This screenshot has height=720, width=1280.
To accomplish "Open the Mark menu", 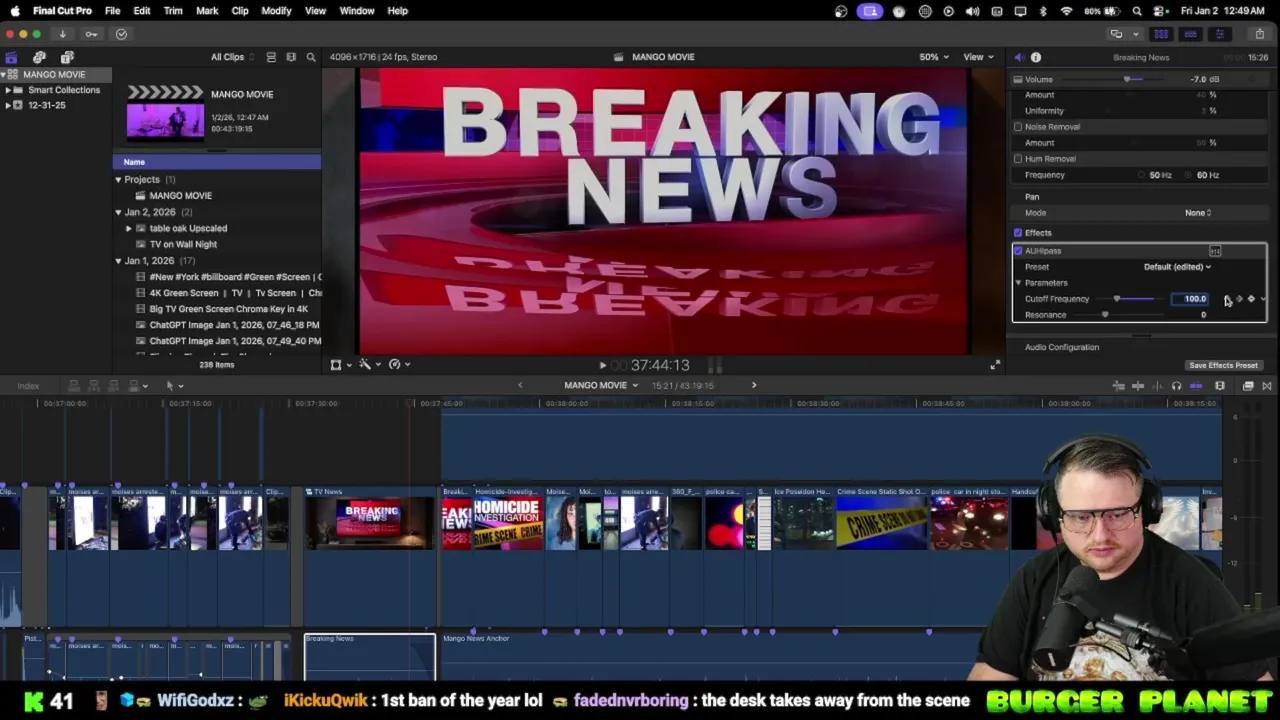I will tap(207, 11).
